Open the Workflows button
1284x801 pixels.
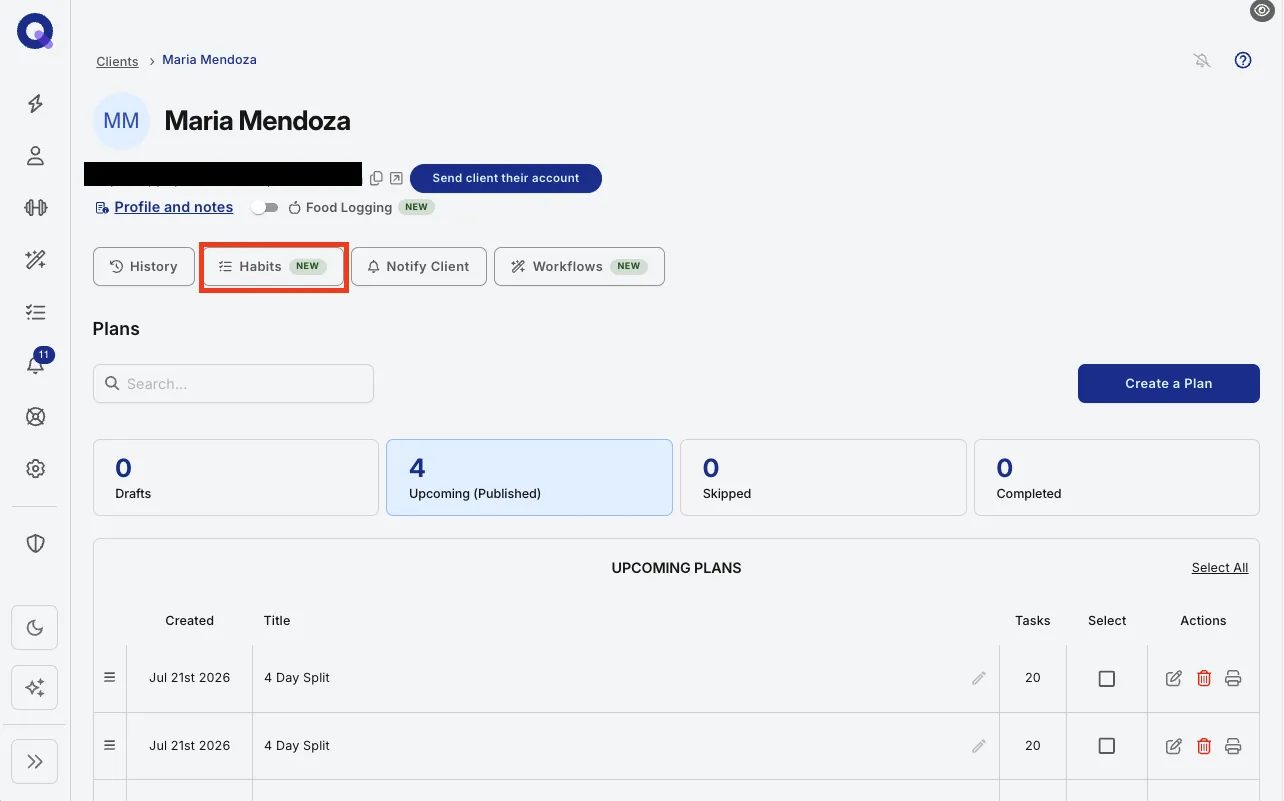(579, 266)
